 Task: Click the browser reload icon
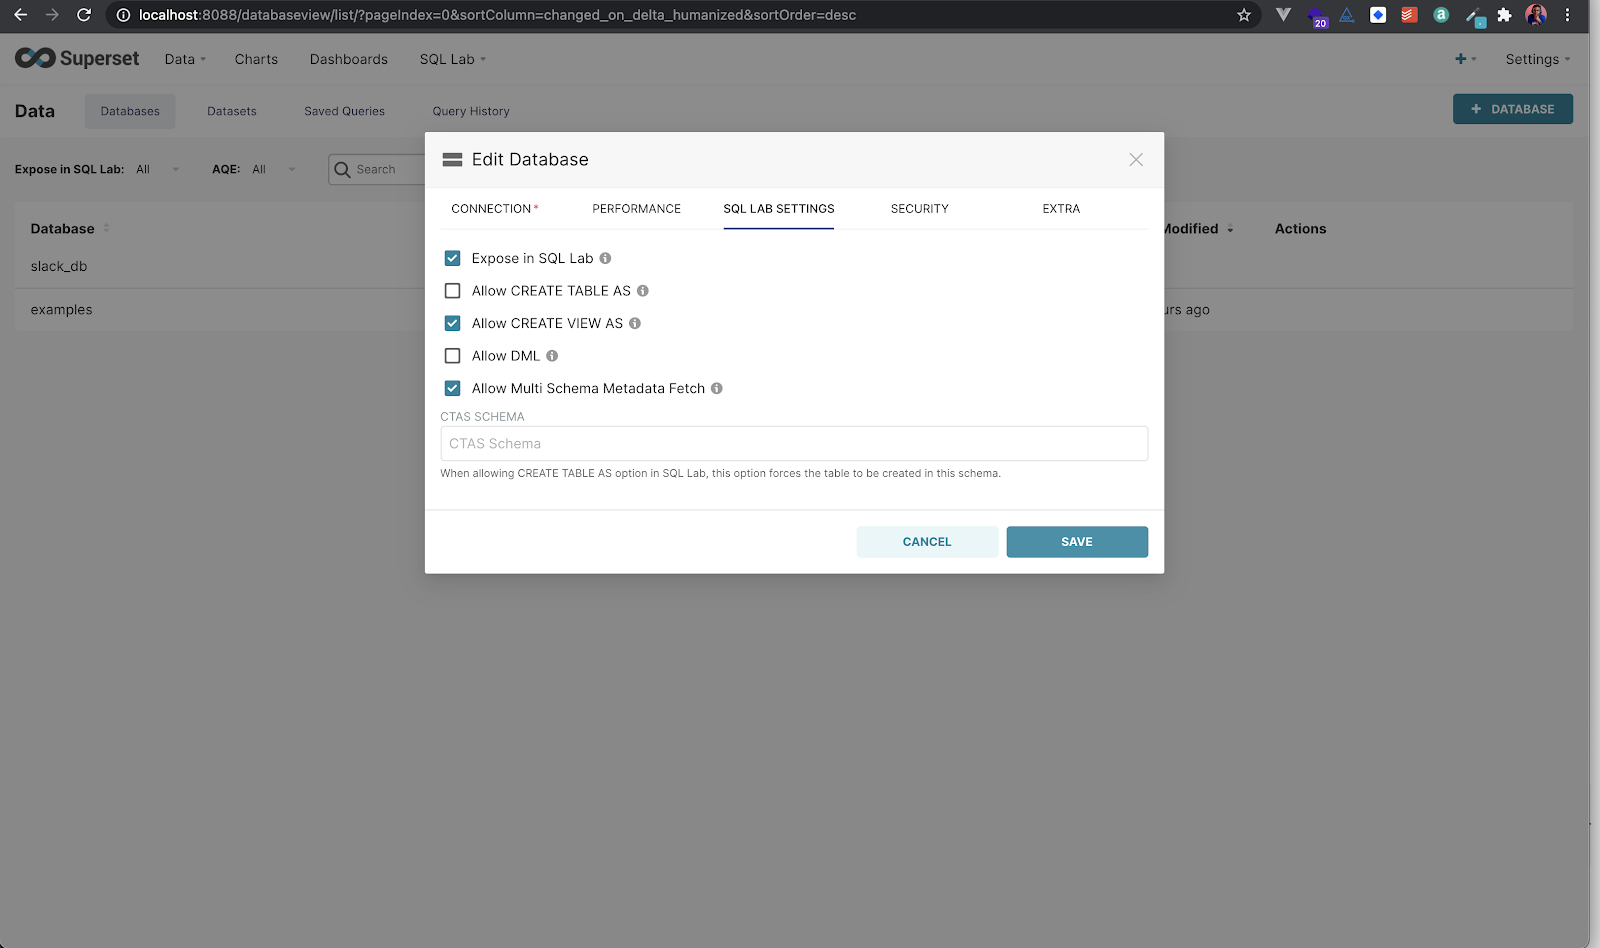[x=83, y=15]
